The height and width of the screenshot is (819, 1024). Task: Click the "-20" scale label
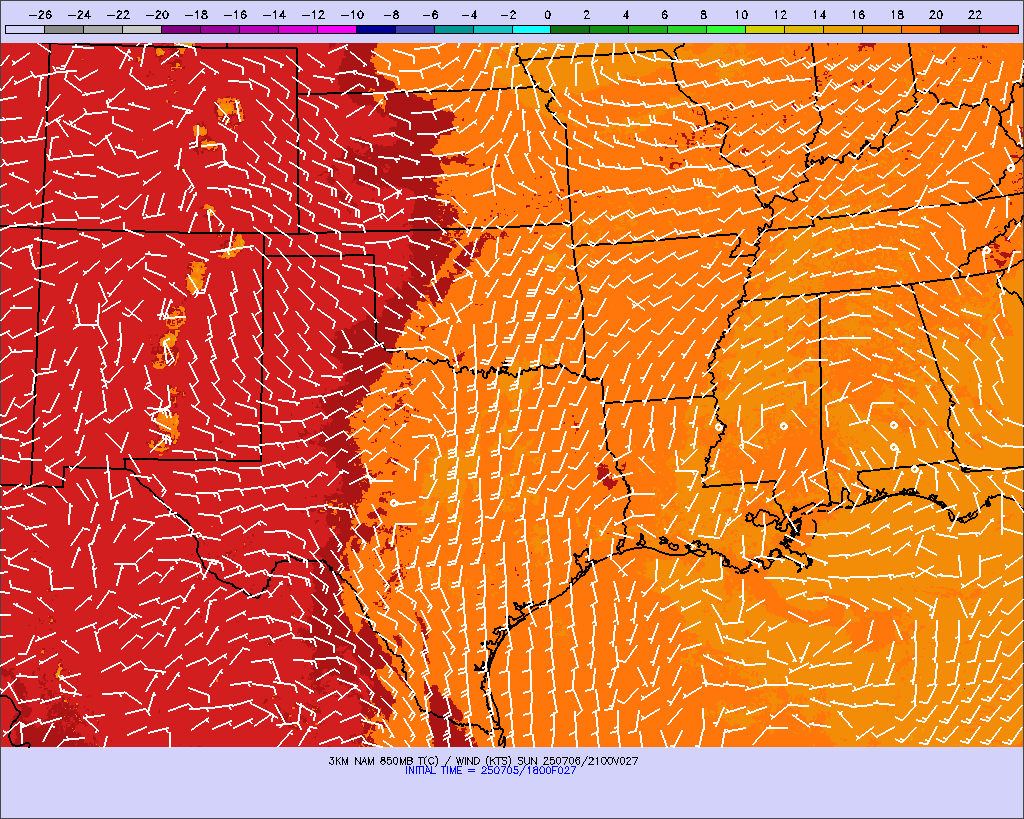point(157,15)
